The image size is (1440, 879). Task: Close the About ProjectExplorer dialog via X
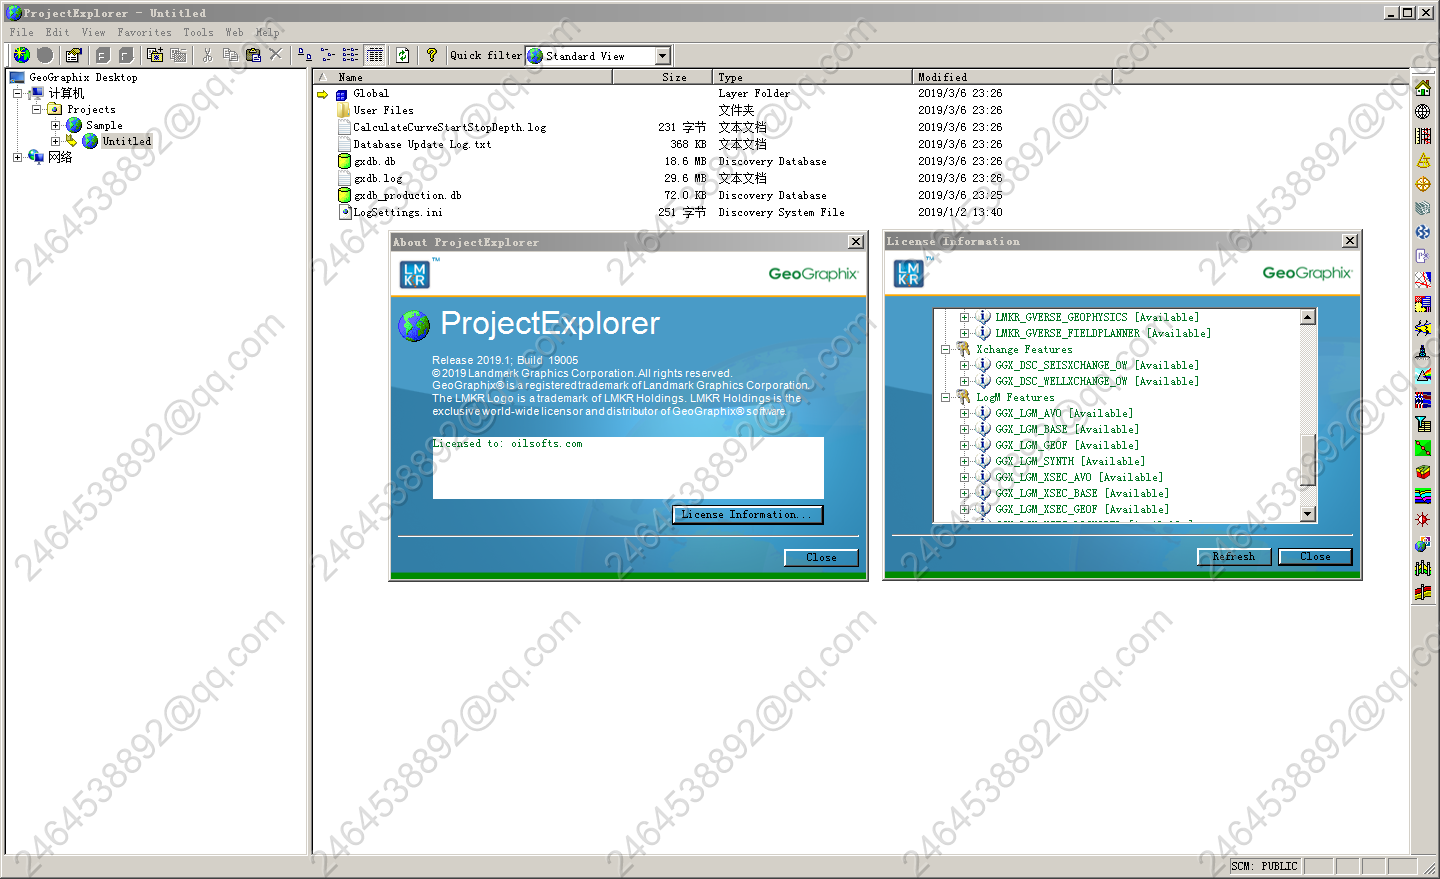[x=856, y=242]
